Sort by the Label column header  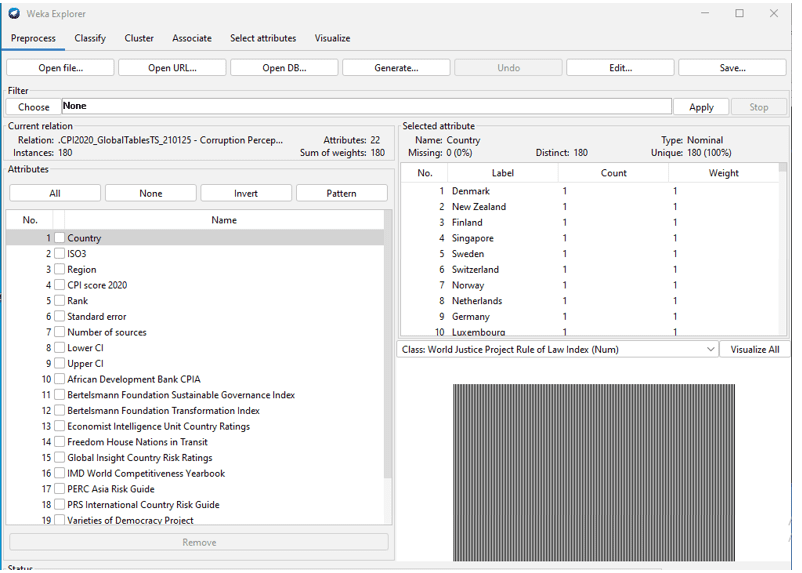tap(503, 173)
